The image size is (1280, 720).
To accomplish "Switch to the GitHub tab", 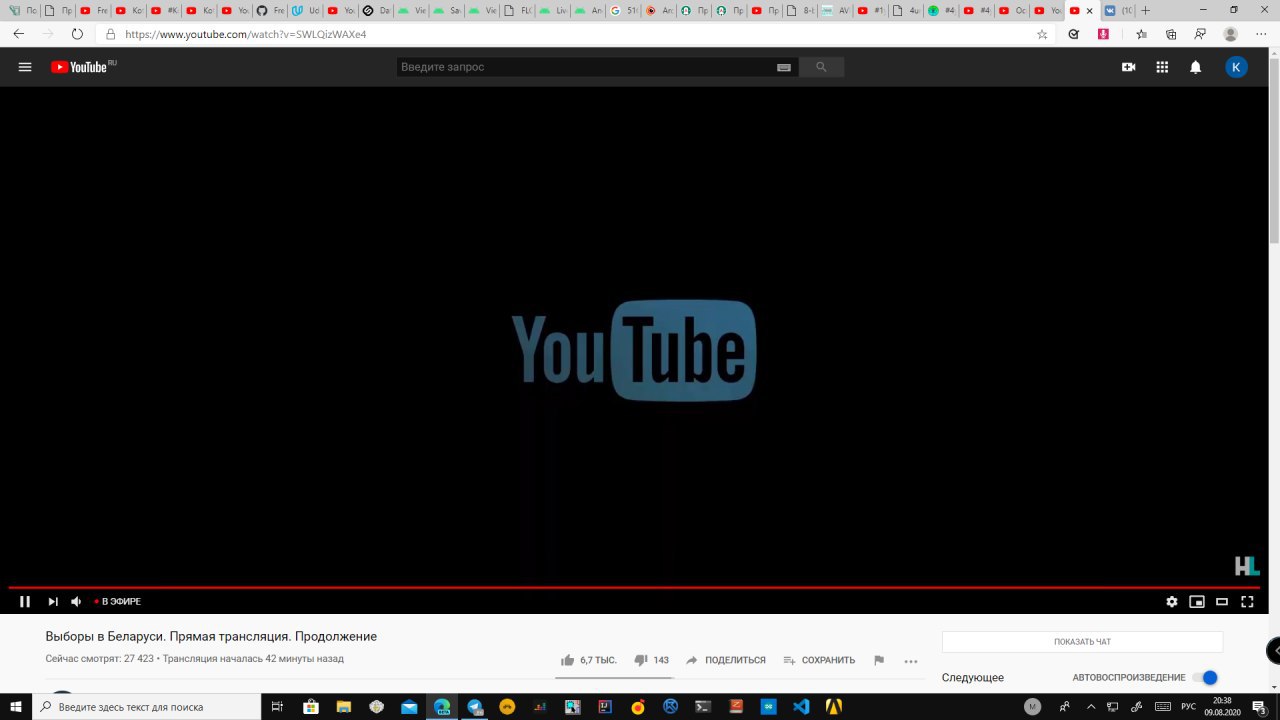I will tap(270, 10).
